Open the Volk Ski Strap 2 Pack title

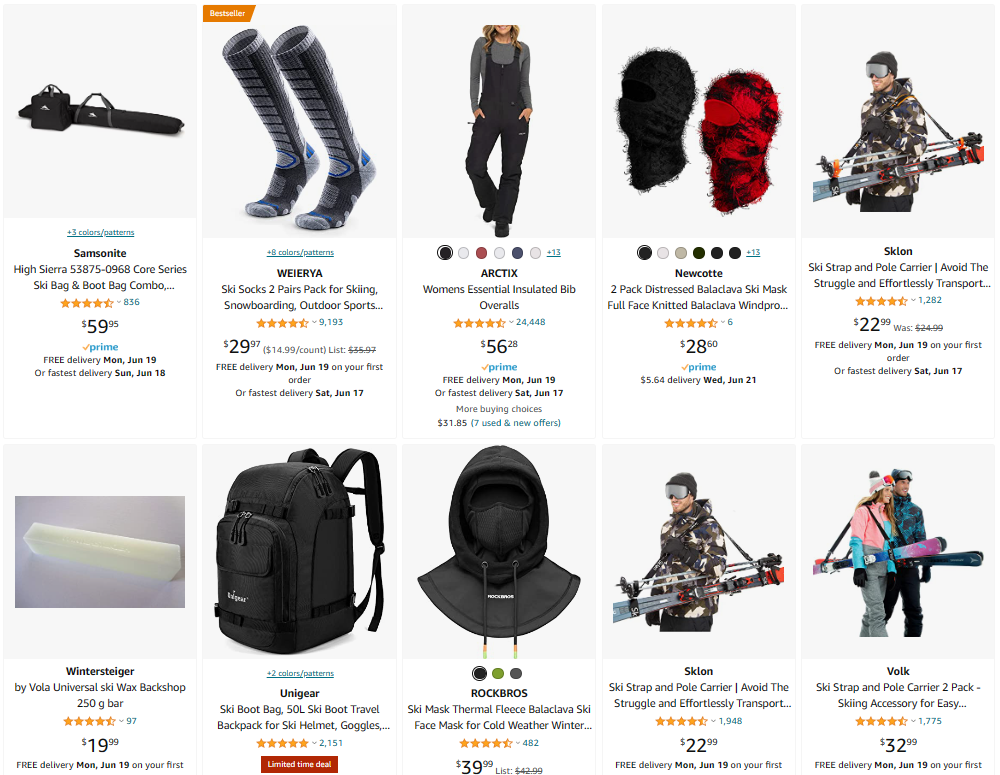tap(898, 695)
